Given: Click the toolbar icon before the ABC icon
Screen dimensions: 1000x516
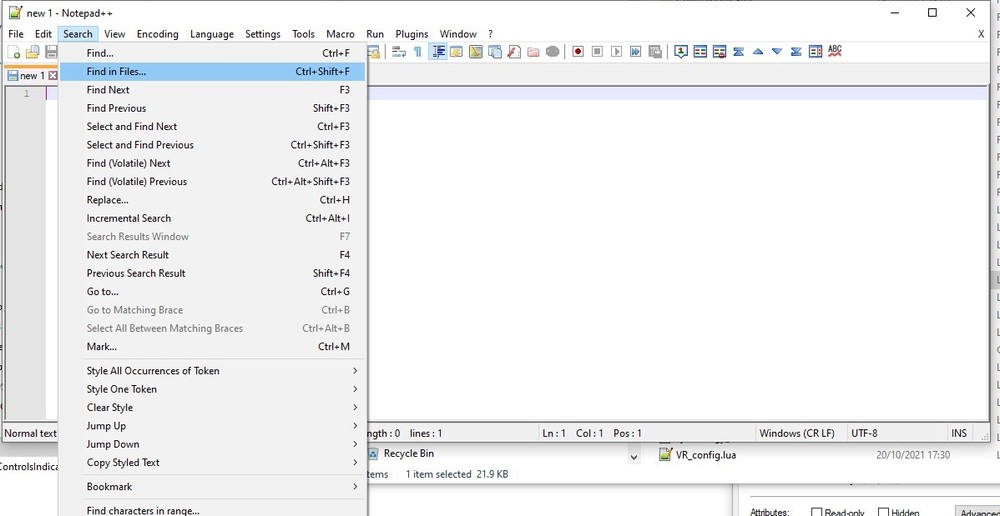Looking at the screenshot, I should pos(815,52).
